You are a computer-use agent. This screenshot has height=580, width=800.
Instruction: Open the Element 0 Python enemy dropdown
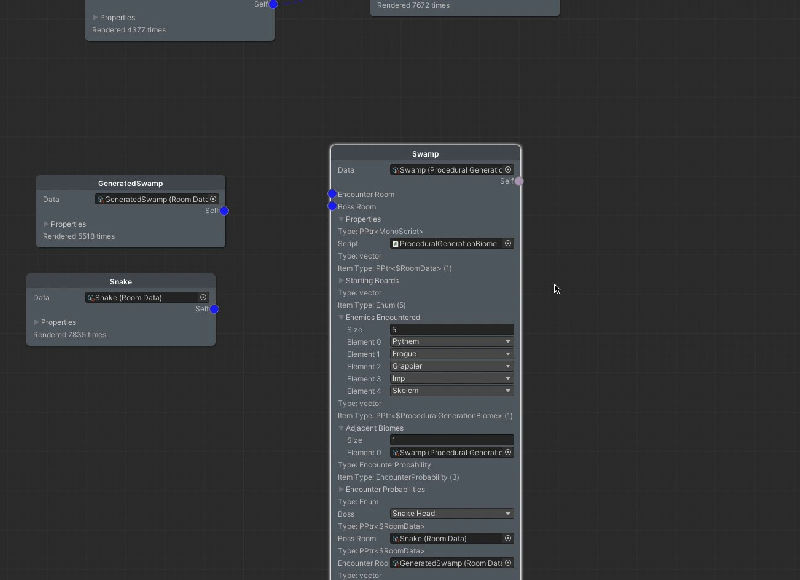451,341
